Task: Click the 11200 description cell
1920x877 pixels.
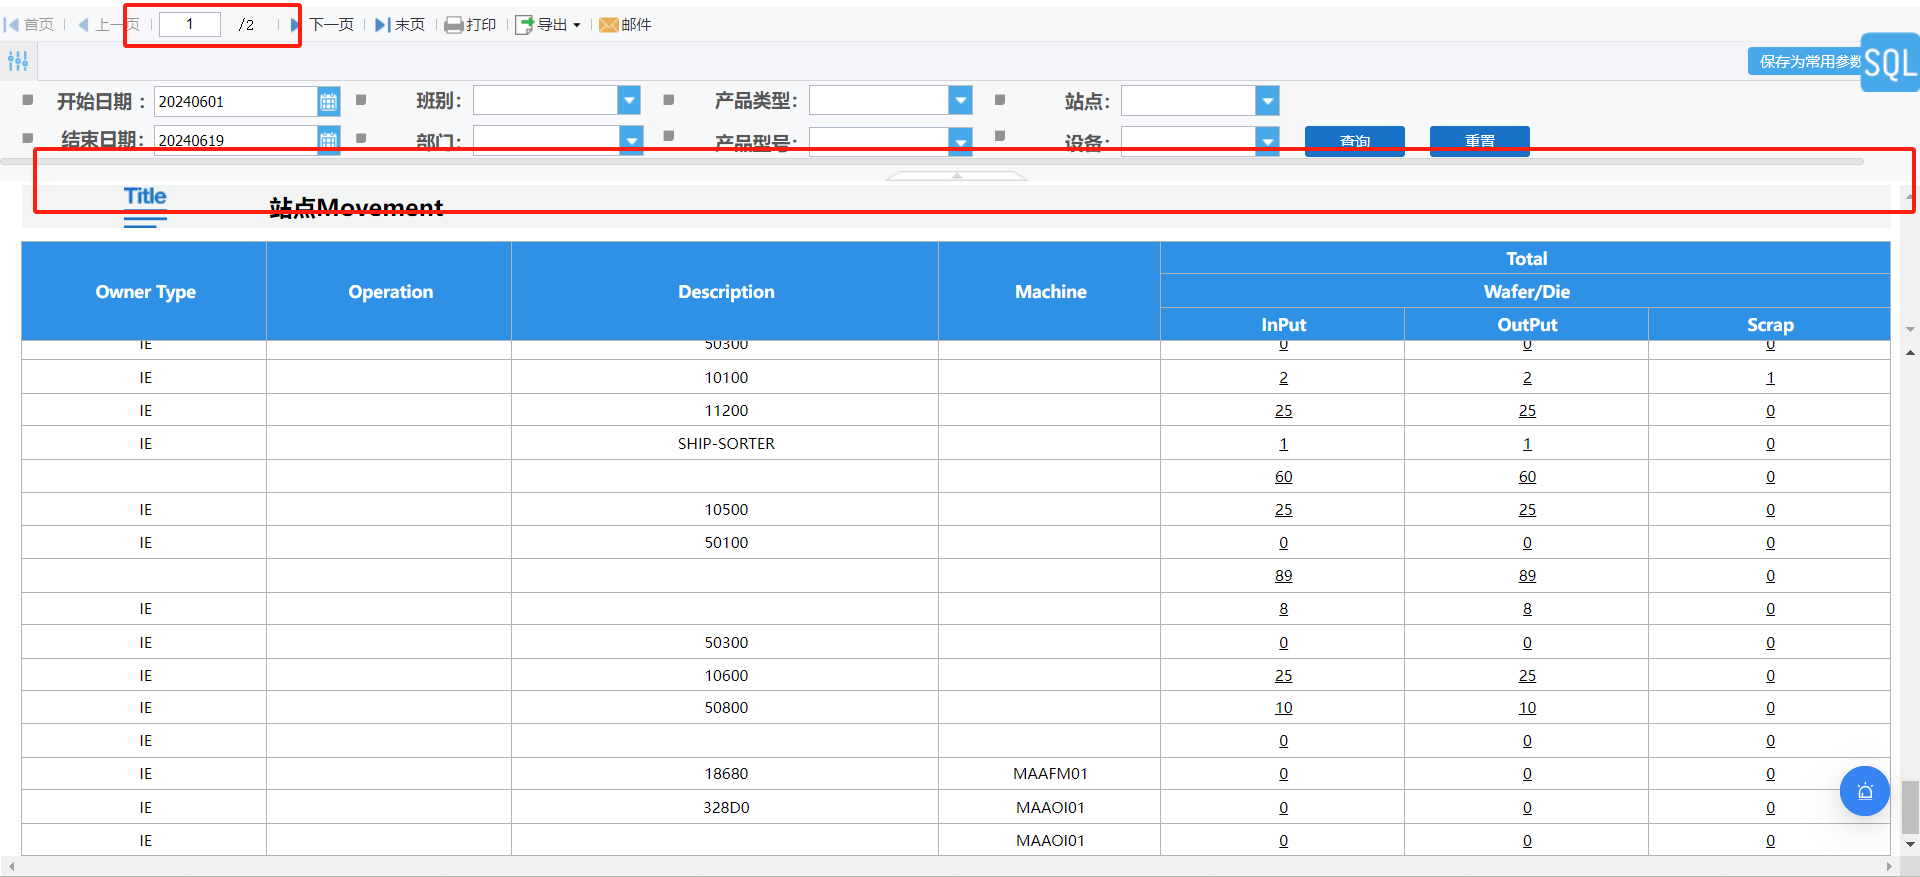Action: pyautogui.click(x=726, y=411)
